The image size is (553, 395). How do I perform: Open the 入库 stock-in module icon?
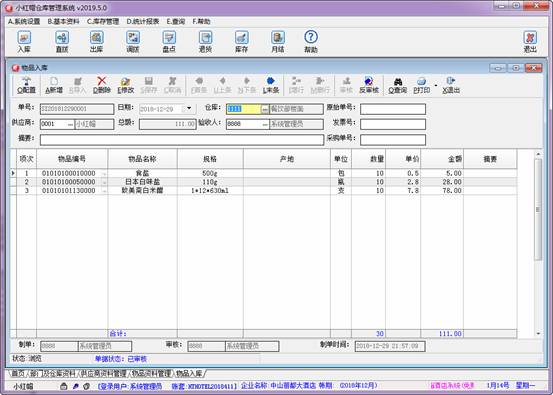(24, 42)
